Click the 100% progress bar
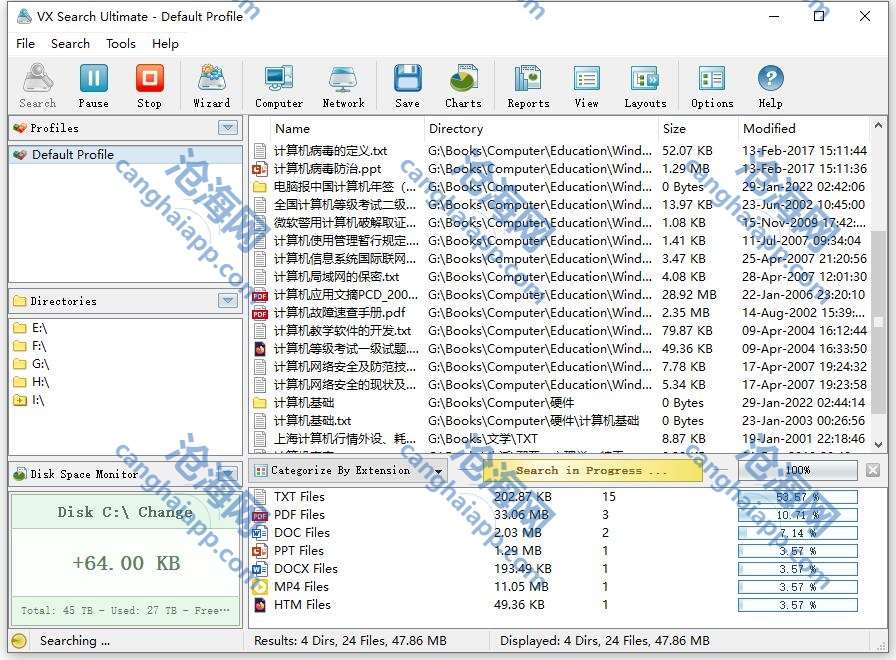The image size is (896, 660). click(x=798, y=470)
